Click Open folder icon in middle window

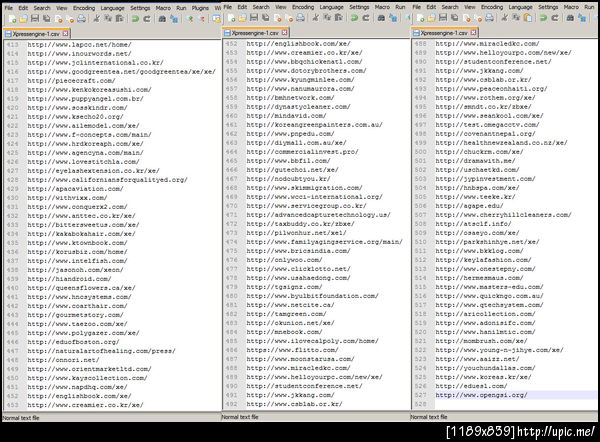243,18
